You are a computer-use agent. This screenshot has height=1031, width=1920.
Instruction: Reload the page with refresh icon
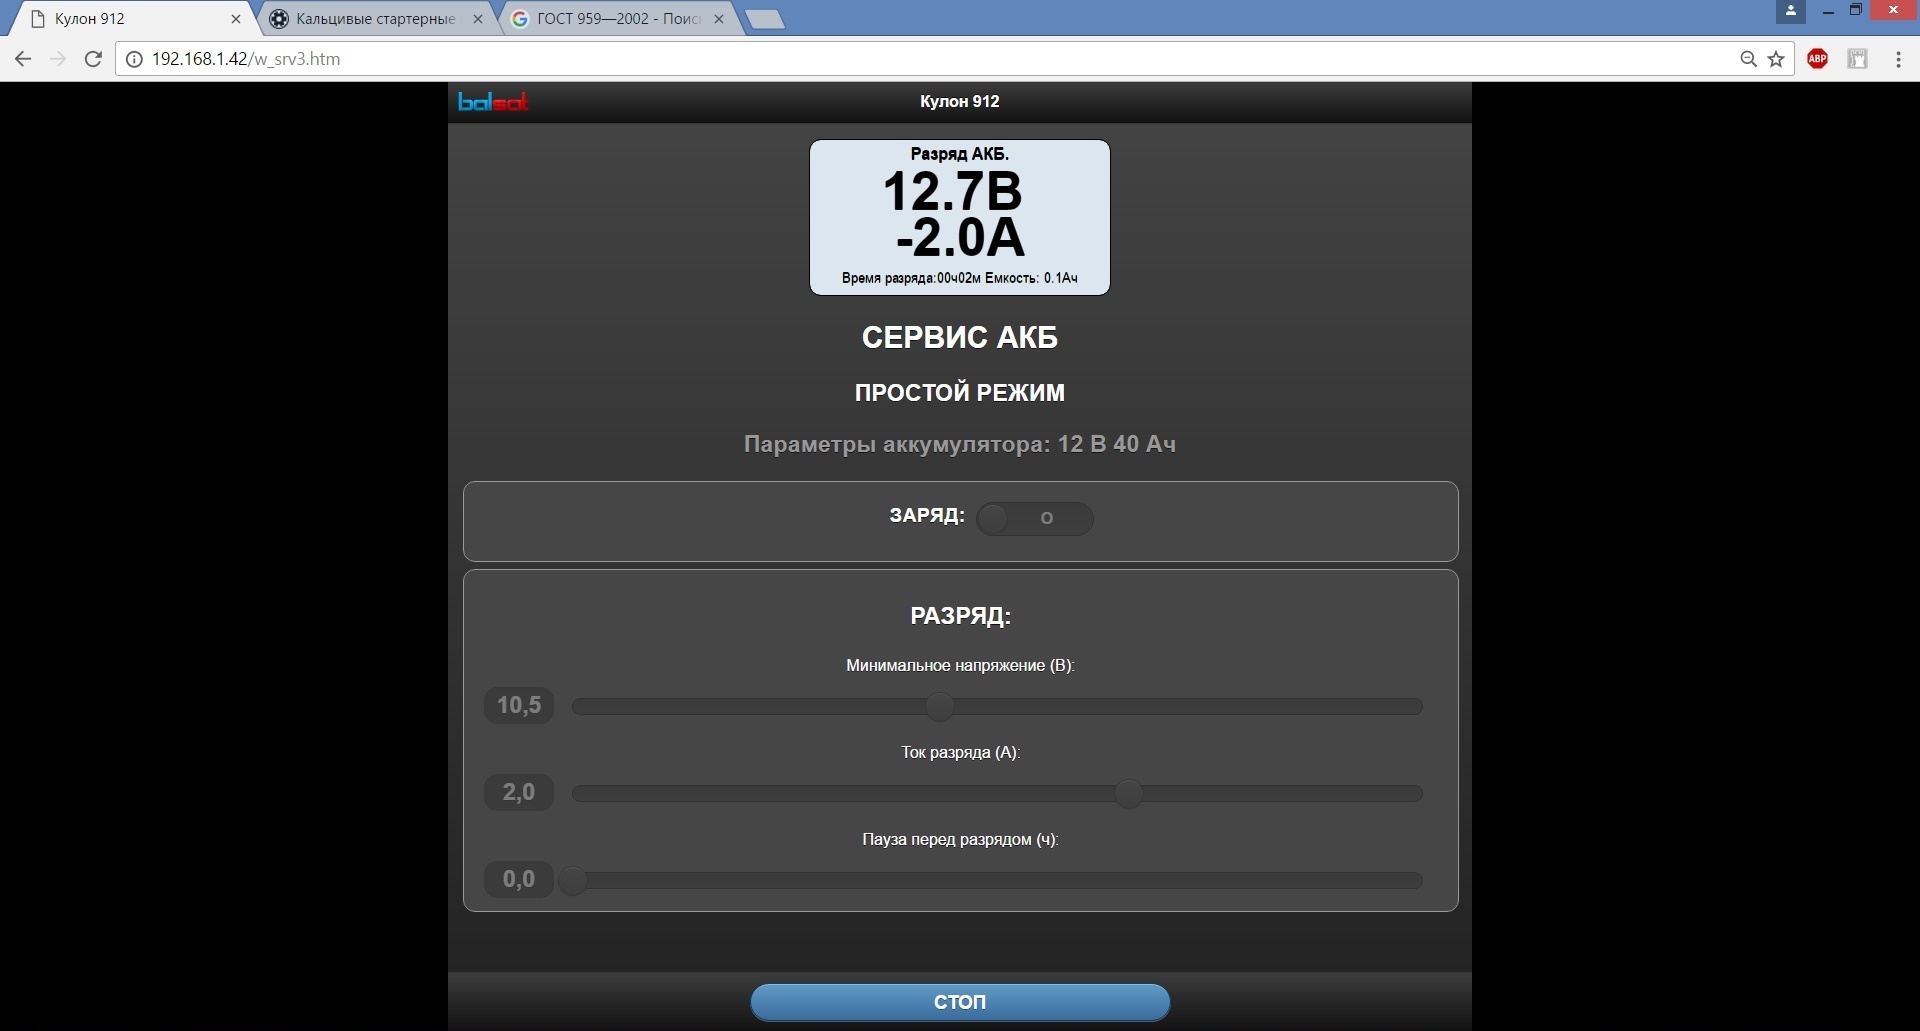[x=93, y=59]
